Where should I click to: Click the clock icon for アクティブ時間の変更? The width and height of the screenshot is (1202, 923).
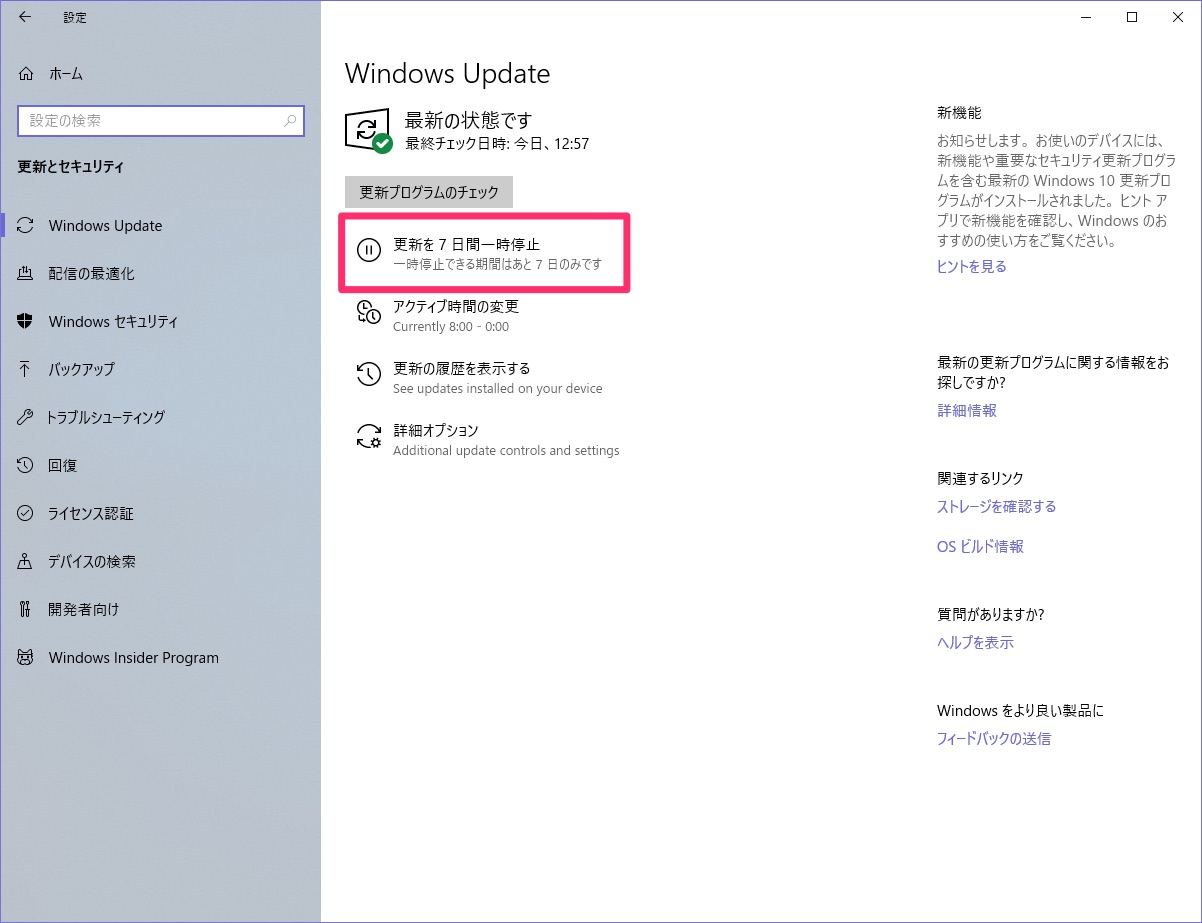coord(369,312)
